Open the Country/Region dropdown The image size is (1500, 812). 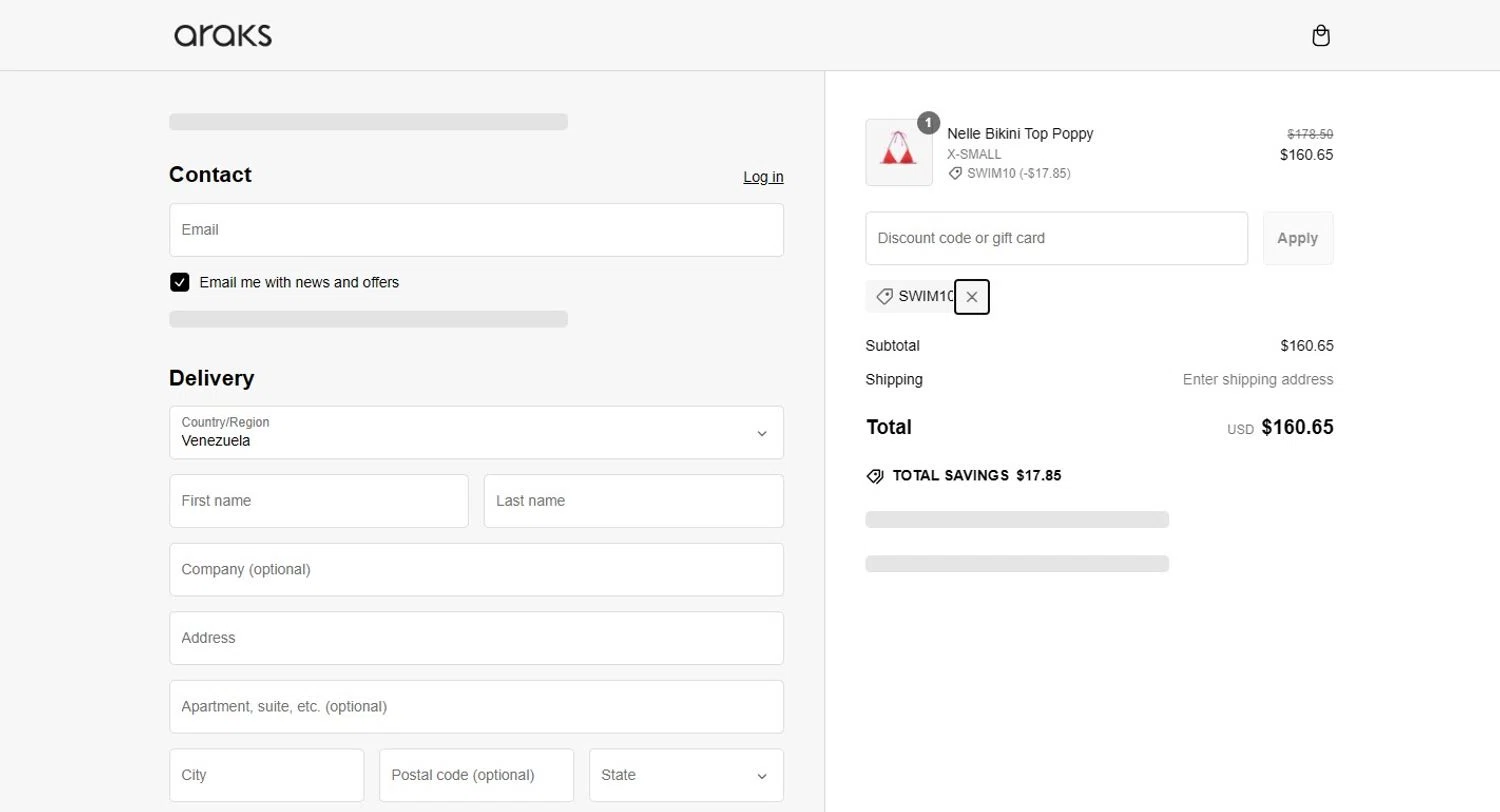click(476, 432)
